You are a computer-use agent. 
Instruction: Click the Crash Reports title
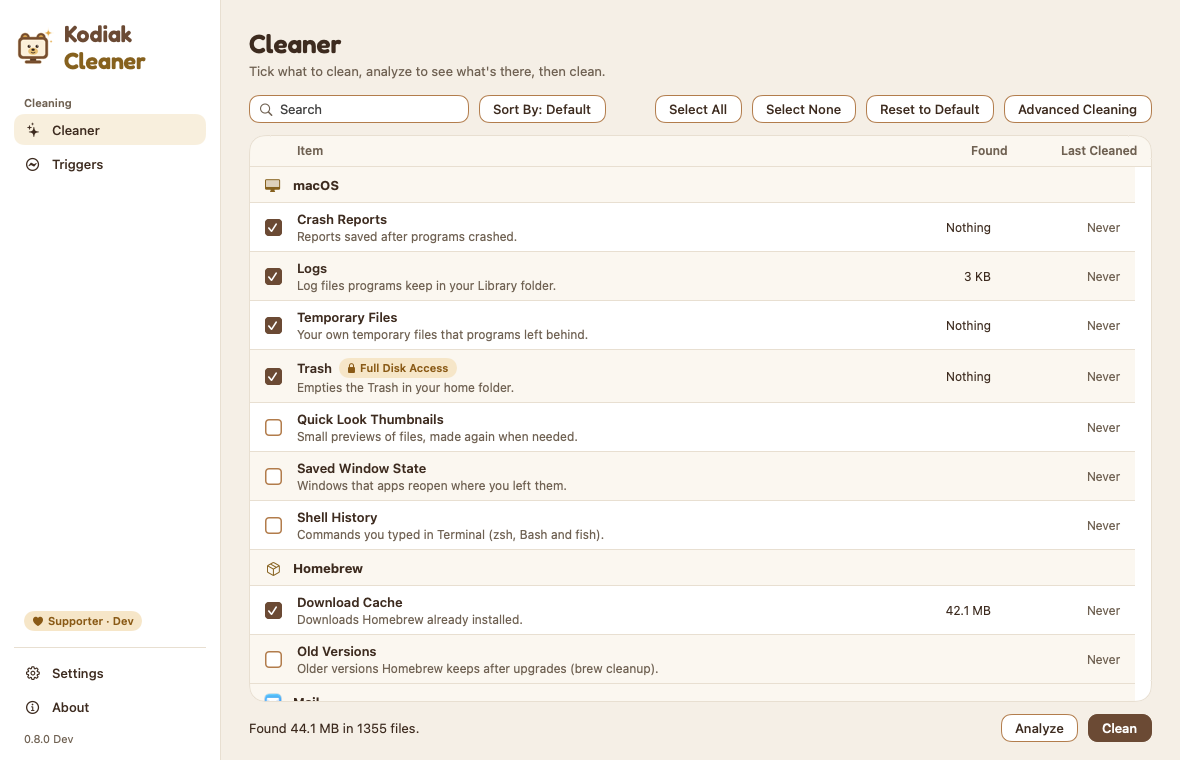342,220
